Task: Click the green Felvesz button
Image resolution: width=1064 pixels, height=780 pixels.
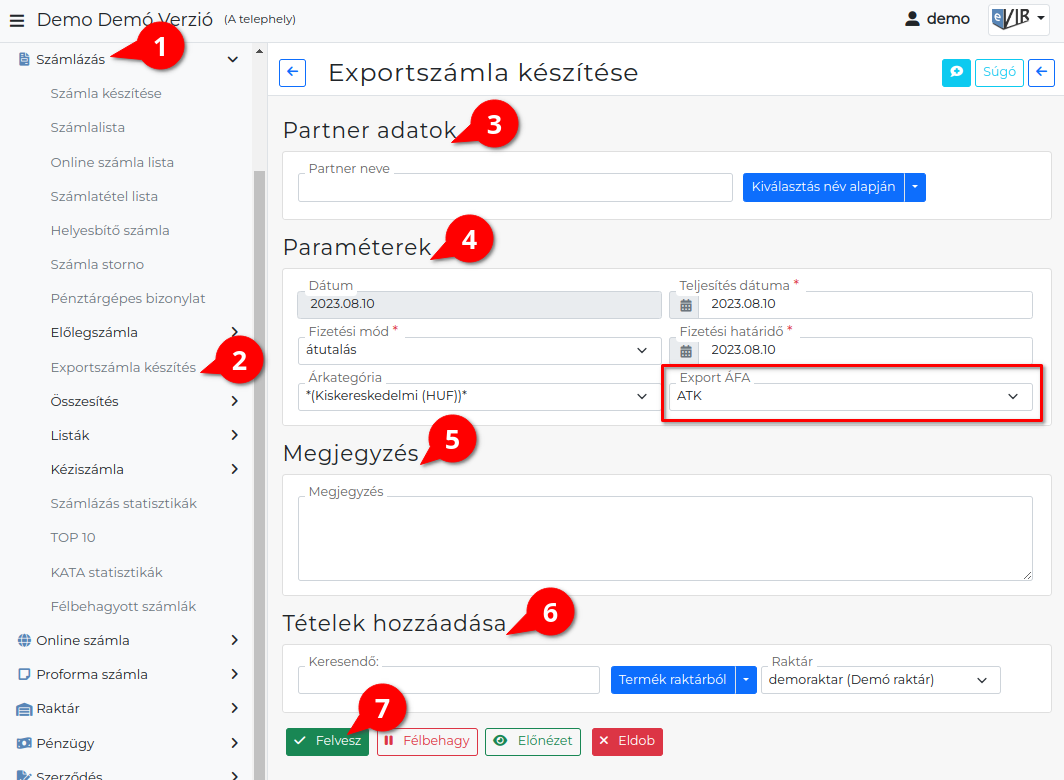Action: click(327, 741)
